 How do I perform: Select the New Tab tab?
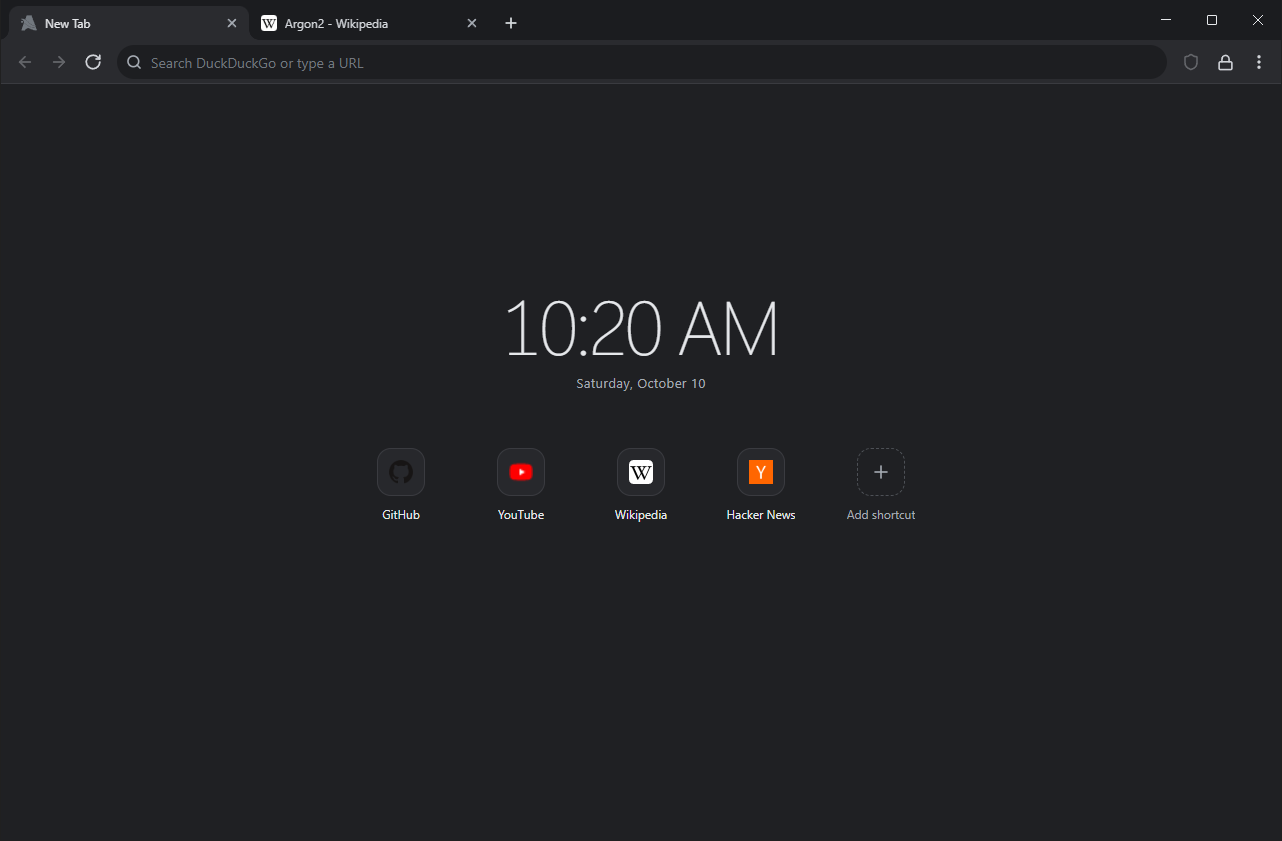point(129,23)
